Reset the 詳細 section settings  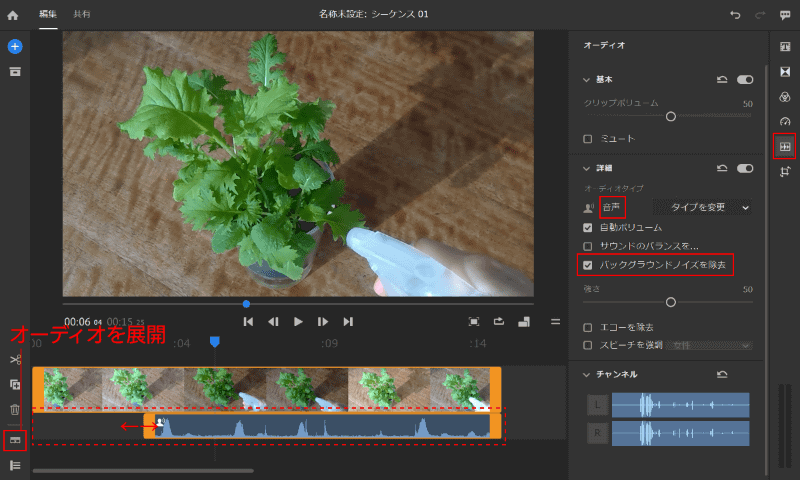722,168
